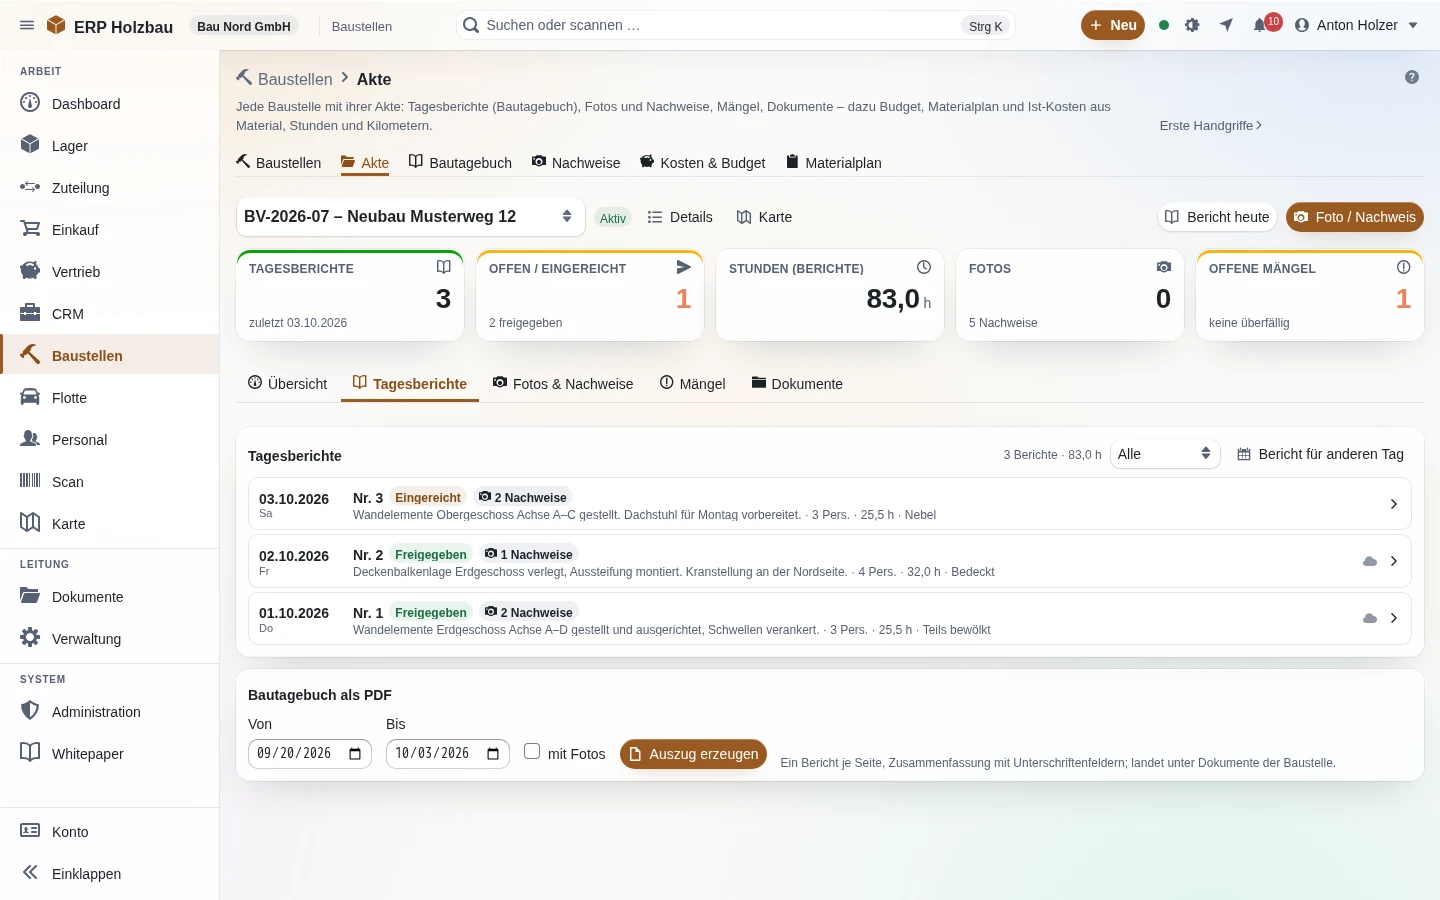Image resolution: width=1440 pixels, height=900 pixels.
Task: Open the Anton Holzer user menu
Action: (x=1356, y=25)
